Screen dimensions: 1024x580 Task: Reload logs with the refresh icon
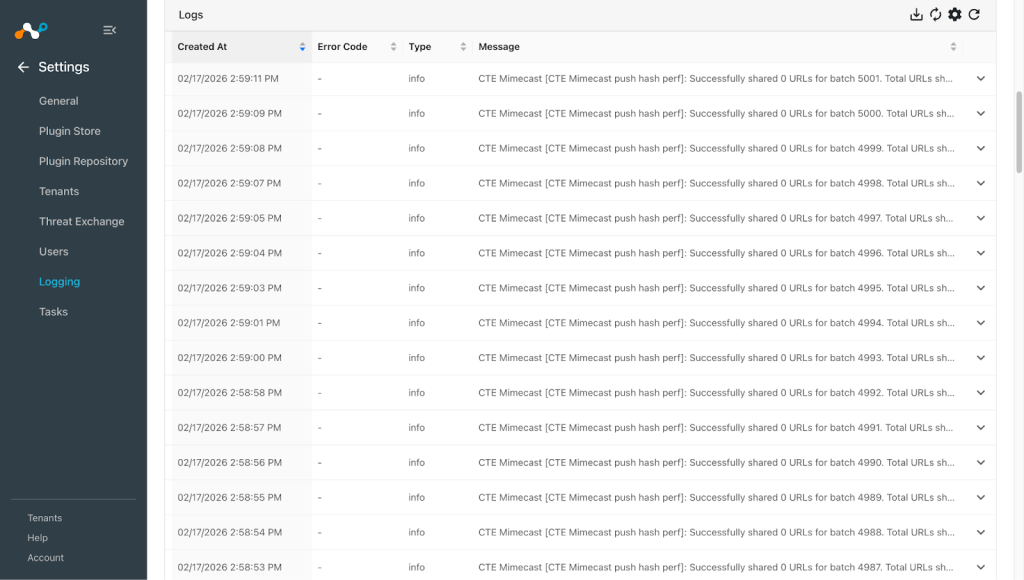(x=974, y=14)
